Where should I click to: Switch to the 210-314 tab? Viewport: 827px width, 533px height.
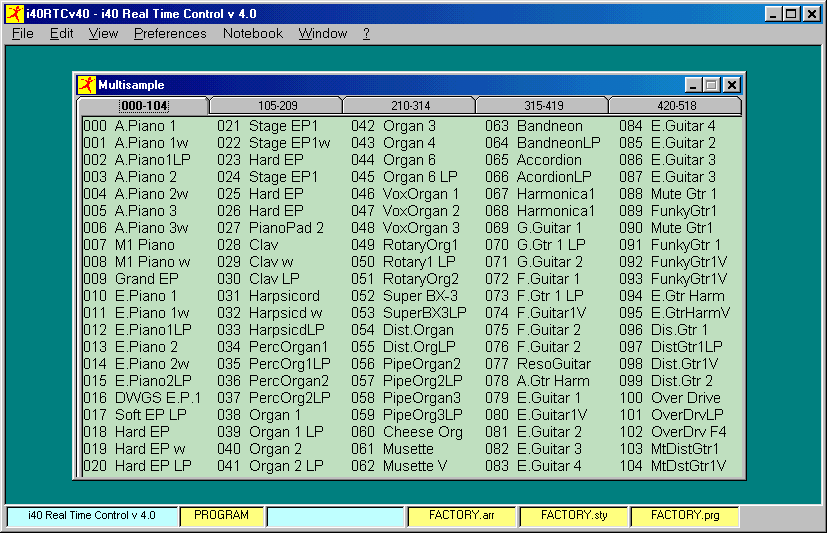coord(409,105)
